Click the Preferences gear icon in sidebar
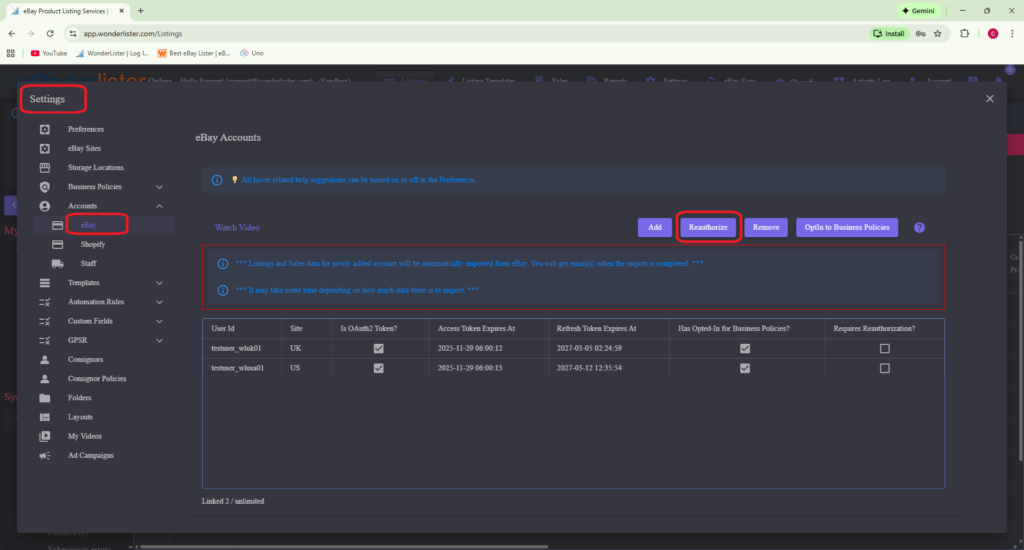Screen dimensions: 1024x550 [44, 129]
